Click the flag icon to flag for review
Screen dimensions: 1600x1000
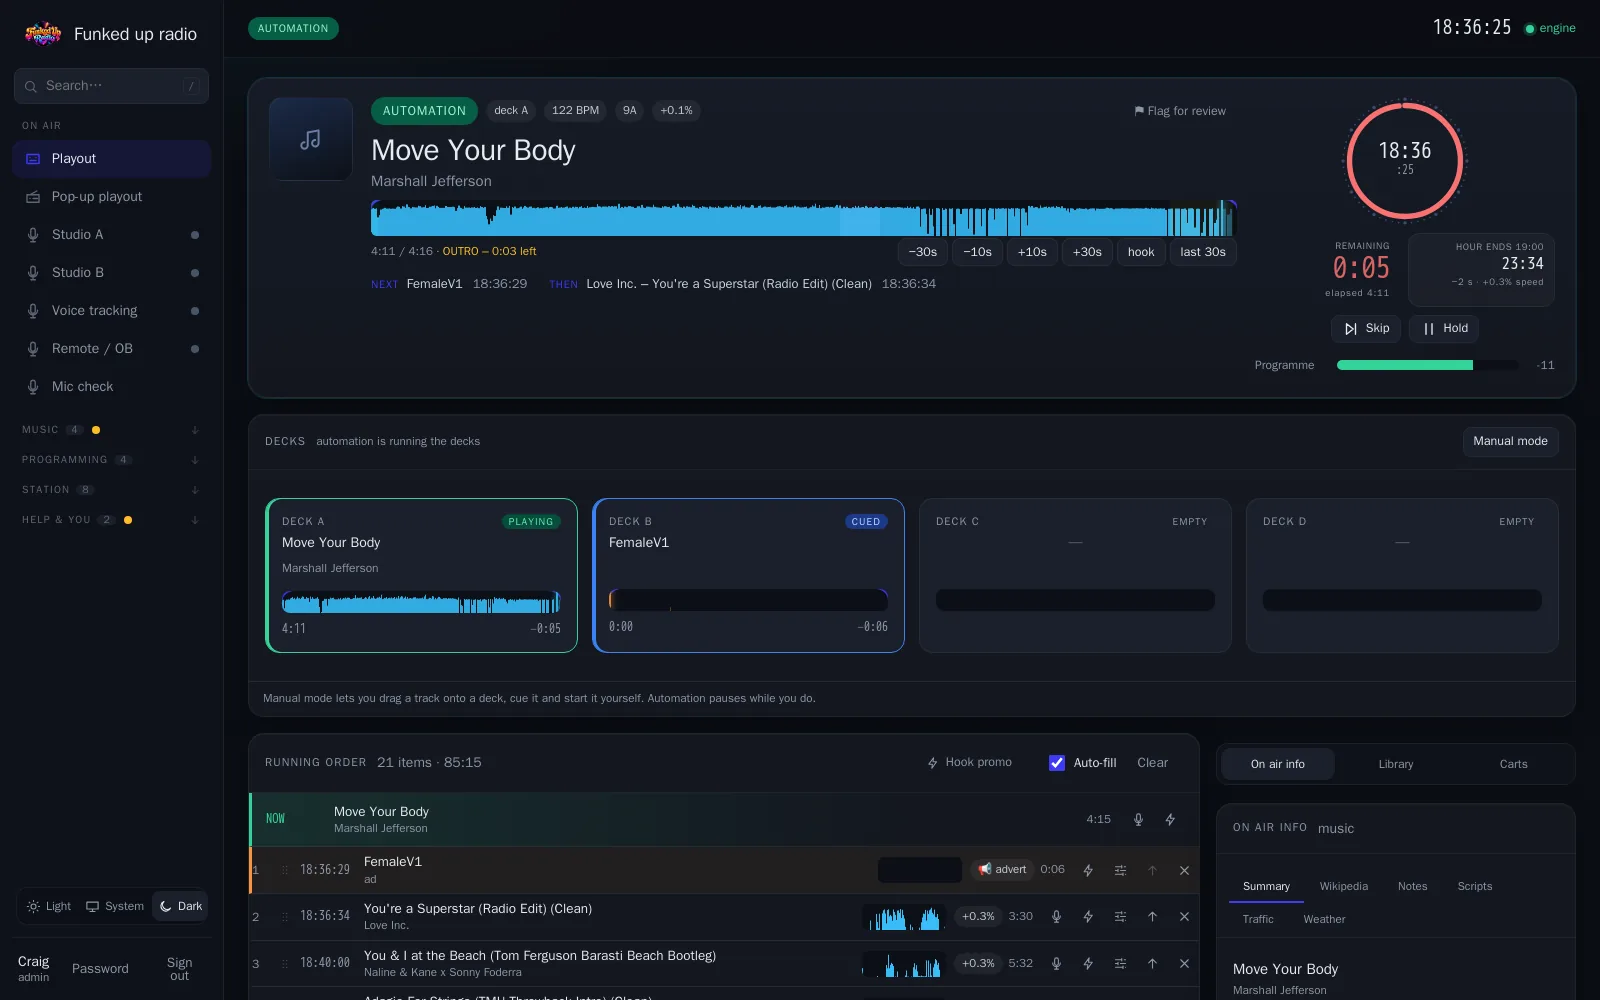1180,111
